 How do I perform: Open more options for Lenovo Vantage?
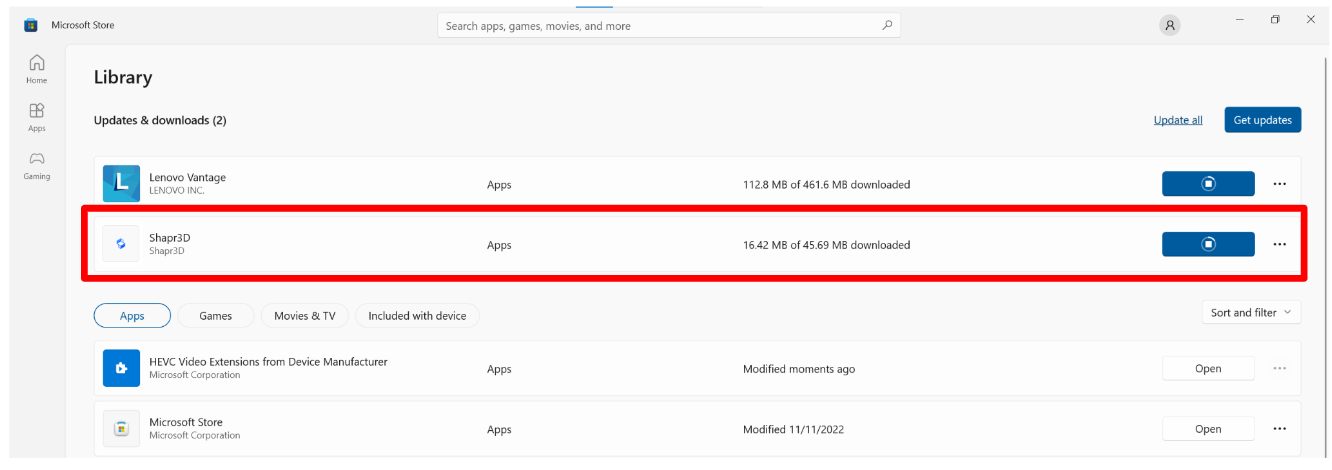1279,184
